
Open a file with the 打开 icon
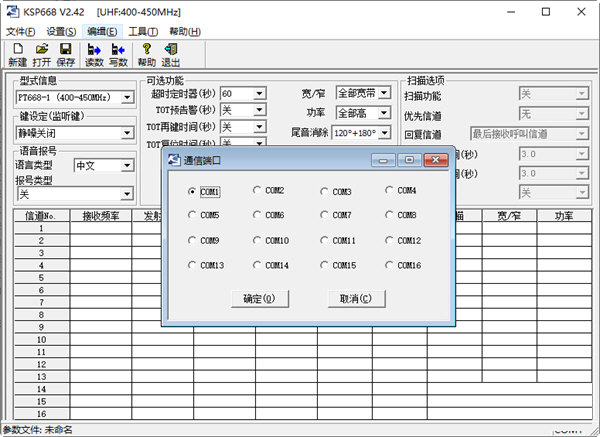41,54
